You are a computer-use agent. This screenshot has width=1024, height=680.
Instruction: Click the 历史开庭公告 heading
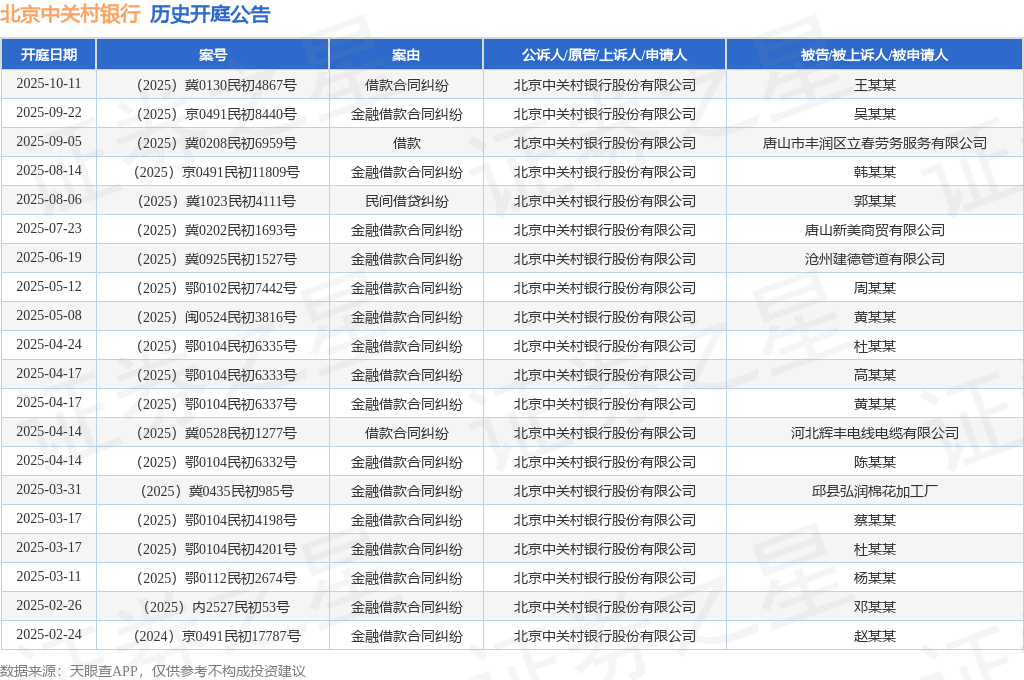pyautogui.click(x=210, y=14)
